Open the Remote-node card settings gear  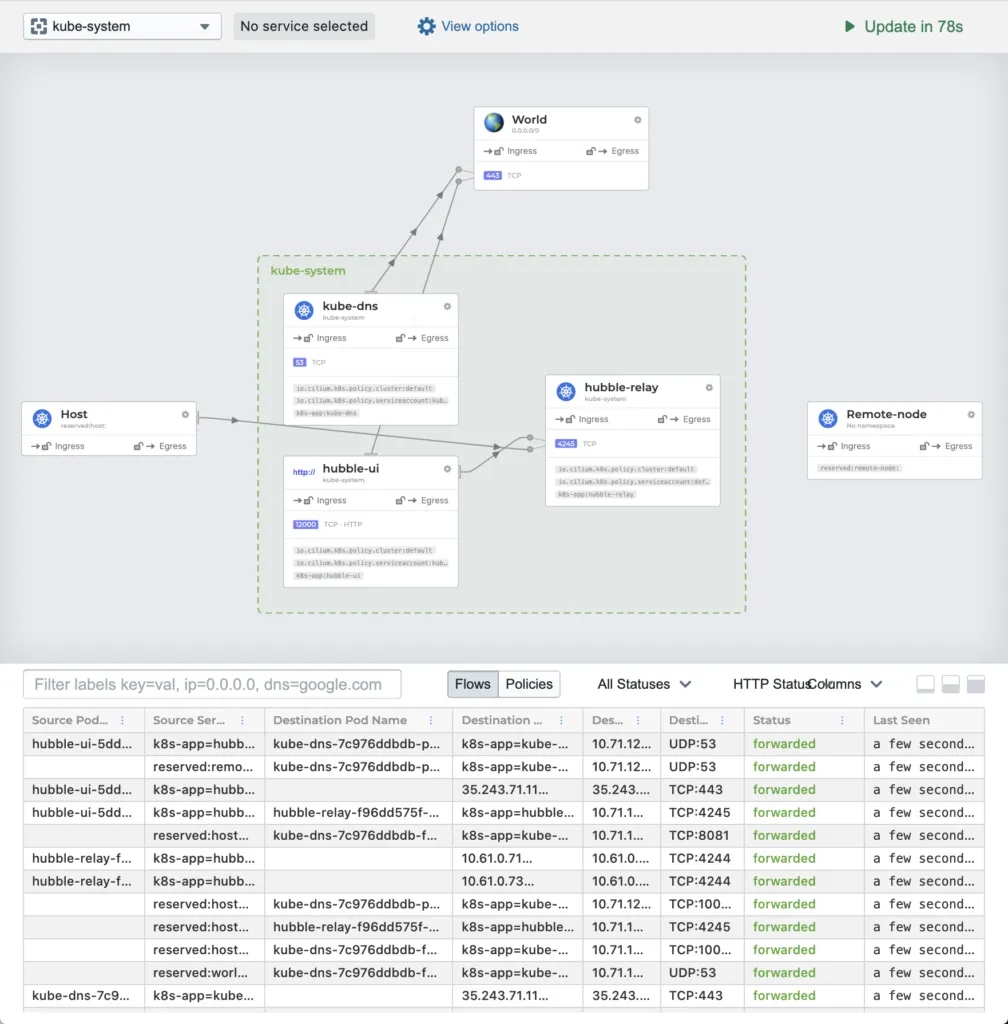(971, 415)
